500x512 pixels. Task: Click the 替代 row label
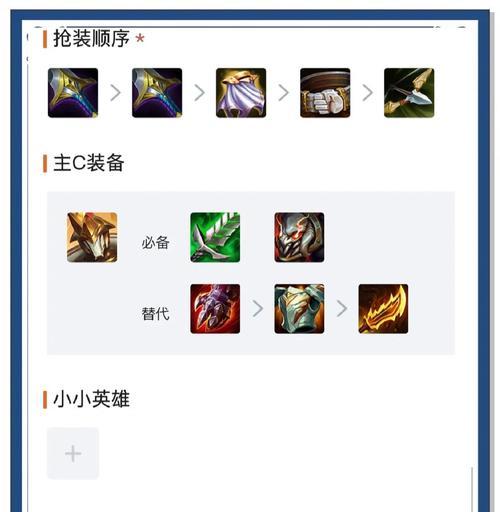155,314
